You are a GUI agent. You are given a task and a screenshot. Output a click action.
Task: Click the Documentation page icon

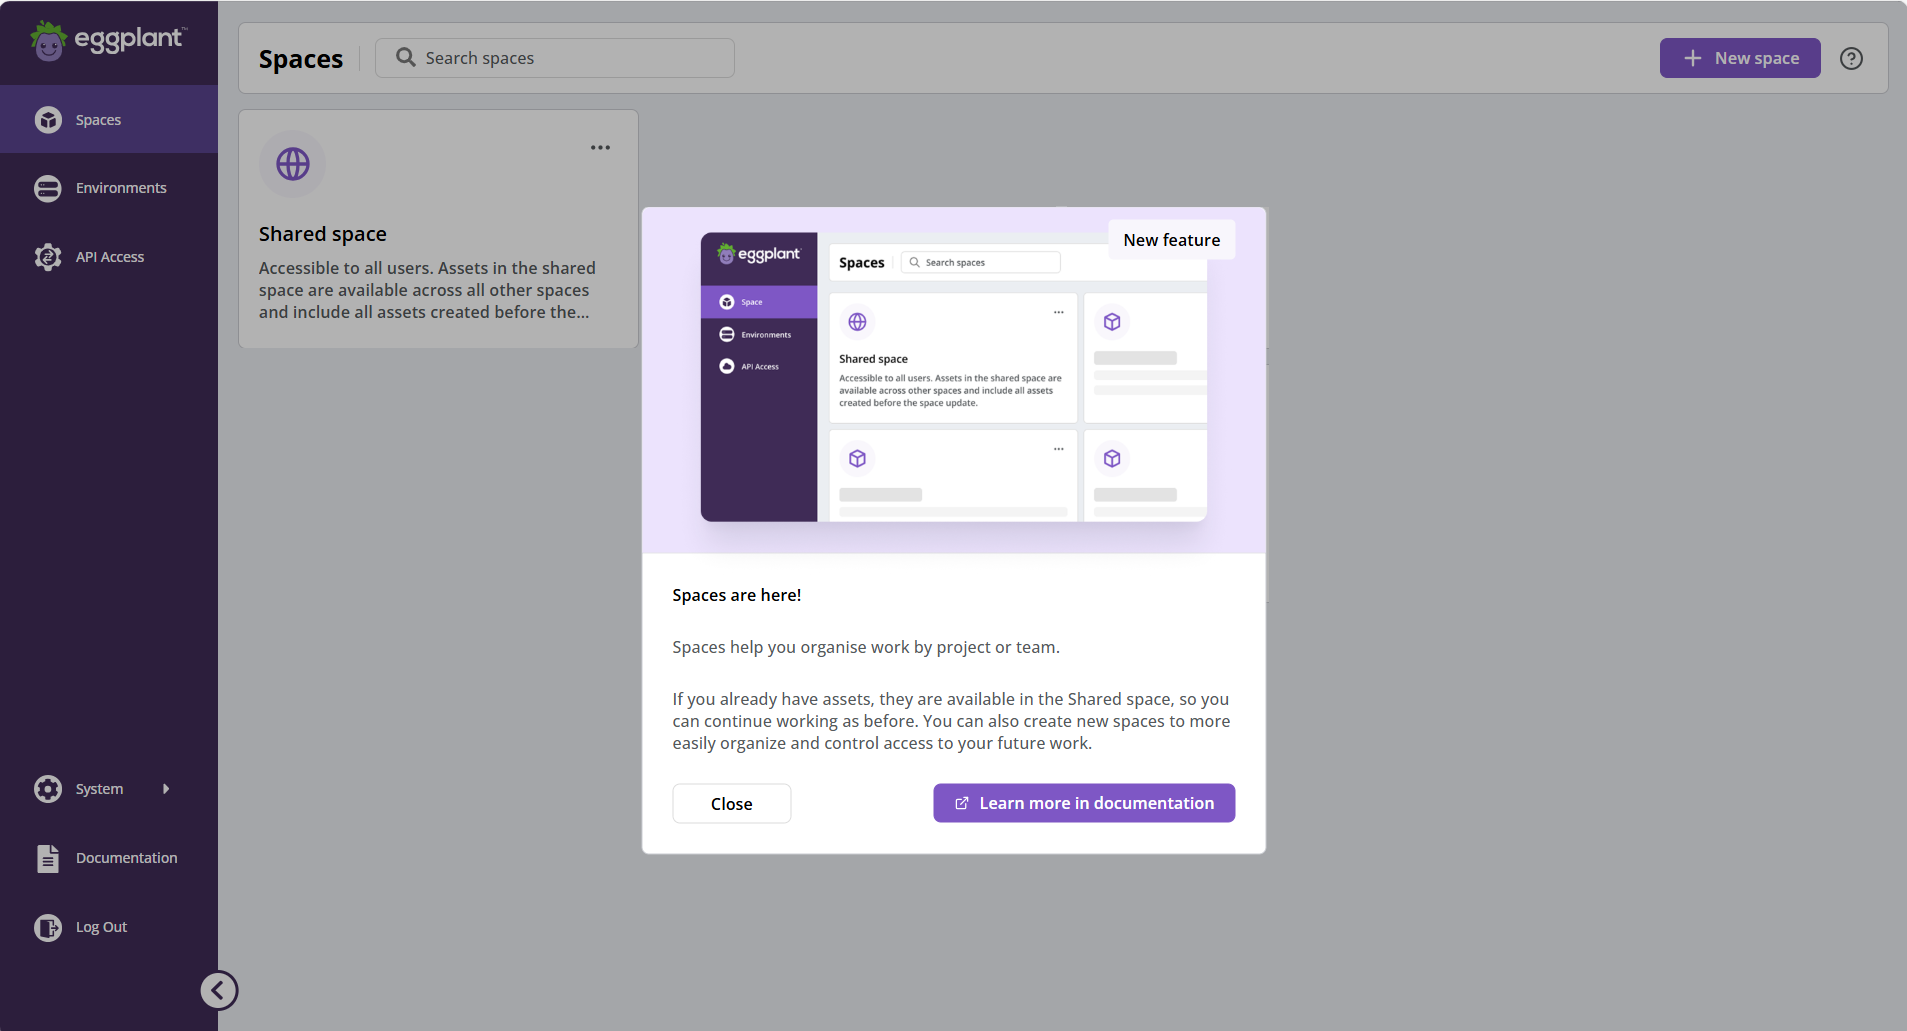pos(48,858)
